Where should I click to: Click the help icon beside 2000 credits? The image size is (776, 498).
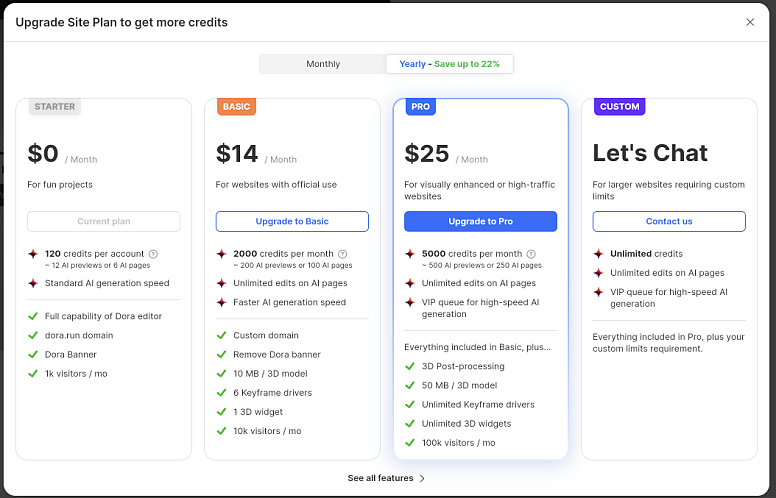coord(343,254)
